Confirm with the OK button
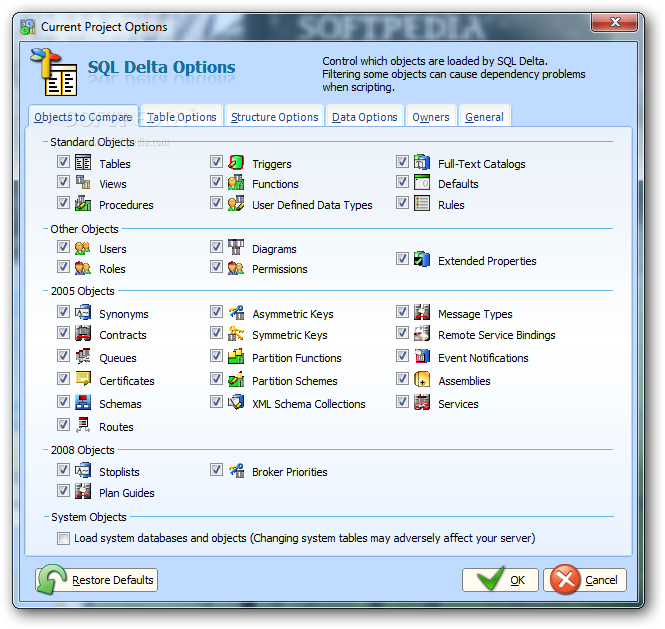 [x=500, y=580]
